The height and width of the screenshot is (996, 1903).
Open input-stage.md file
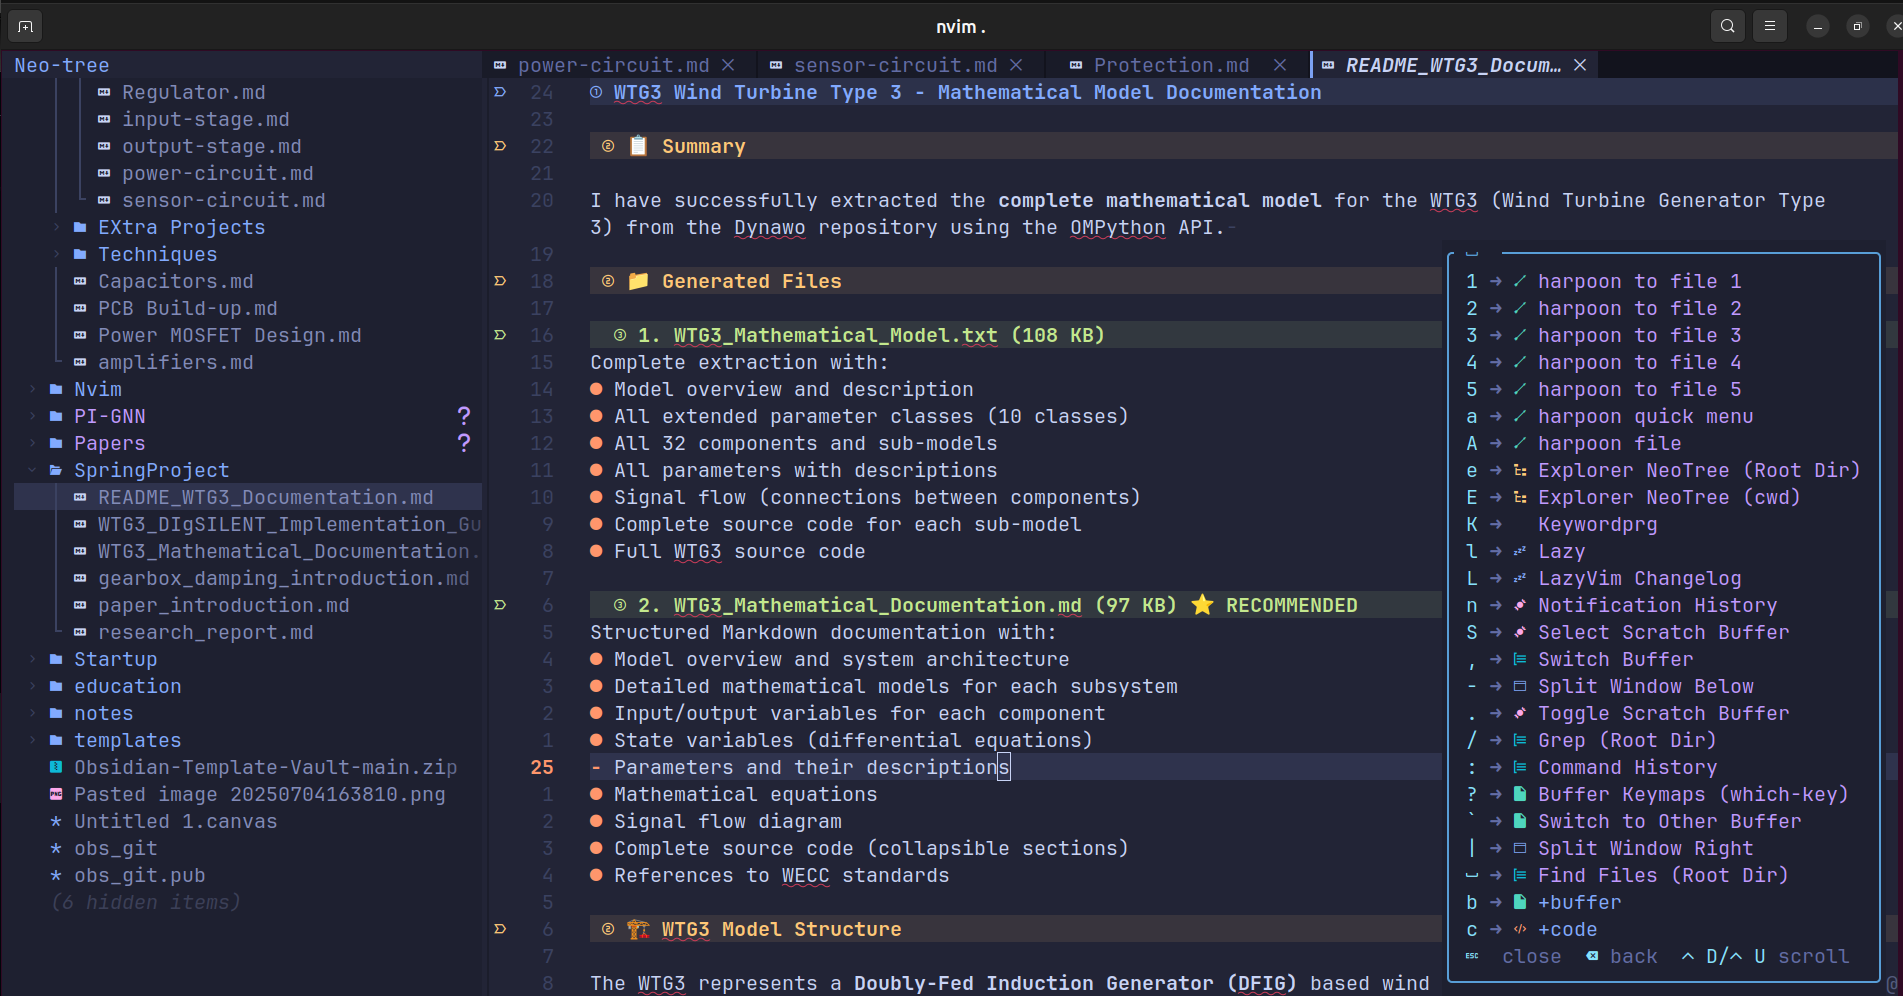(x=205, y=119)
